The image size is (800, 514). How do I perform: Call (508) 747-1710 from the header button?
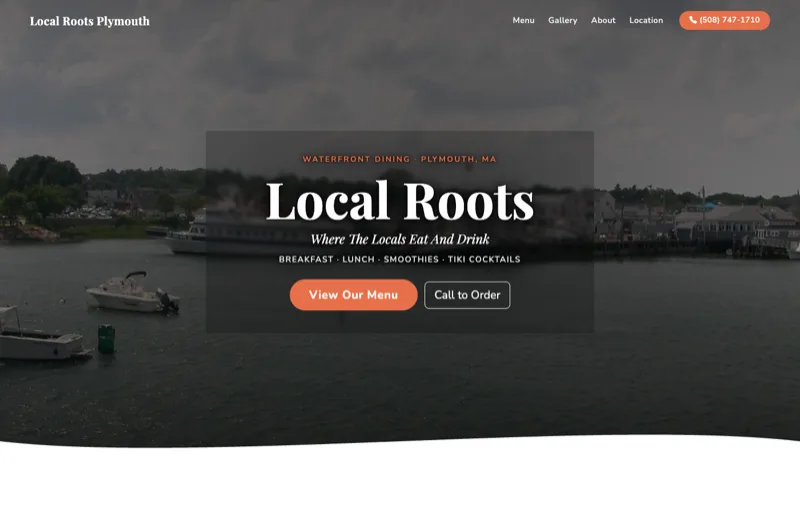tap(724, 20)
